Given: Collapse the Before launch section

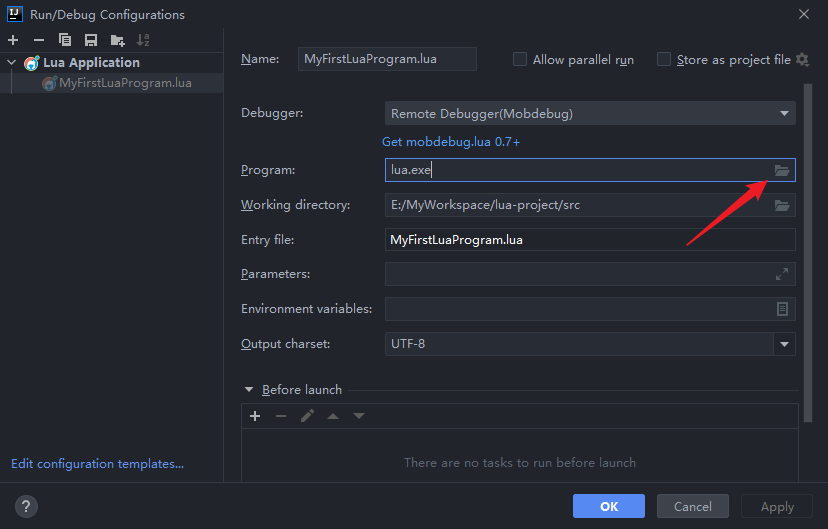Looking at the screenshot, I should pos(248,390).
